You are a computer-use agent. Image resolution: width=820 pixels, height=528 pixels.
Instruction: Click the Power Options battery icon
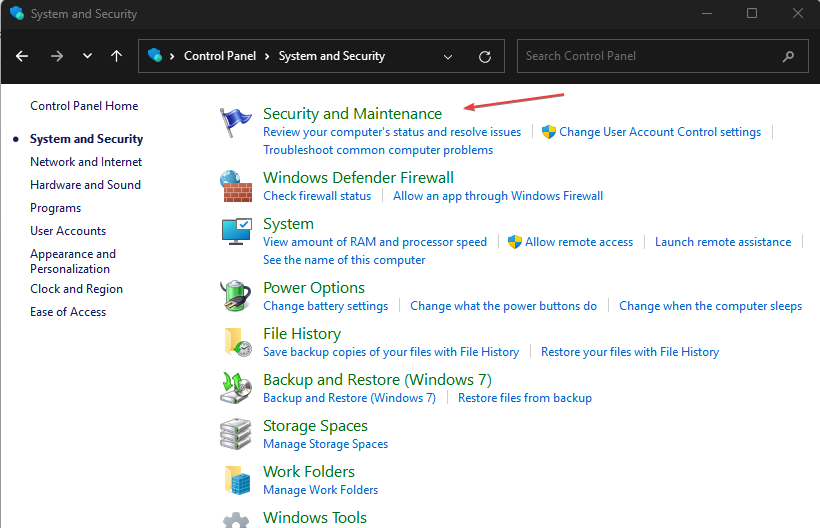[x=235, y=296]
